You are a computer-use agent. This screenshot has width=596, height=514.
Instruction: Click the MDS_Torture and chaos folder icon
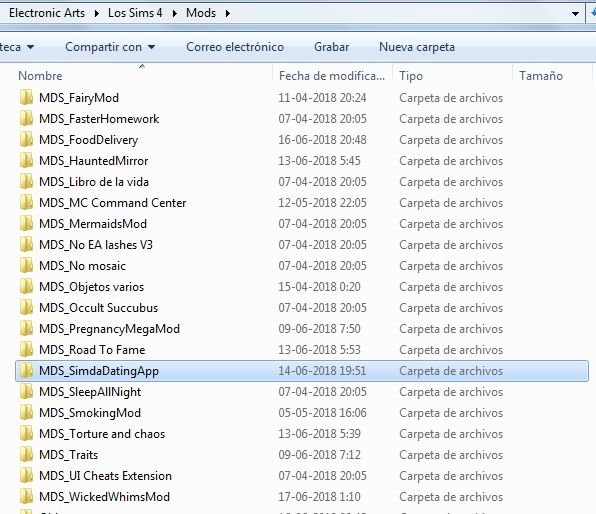coord(26,433)
